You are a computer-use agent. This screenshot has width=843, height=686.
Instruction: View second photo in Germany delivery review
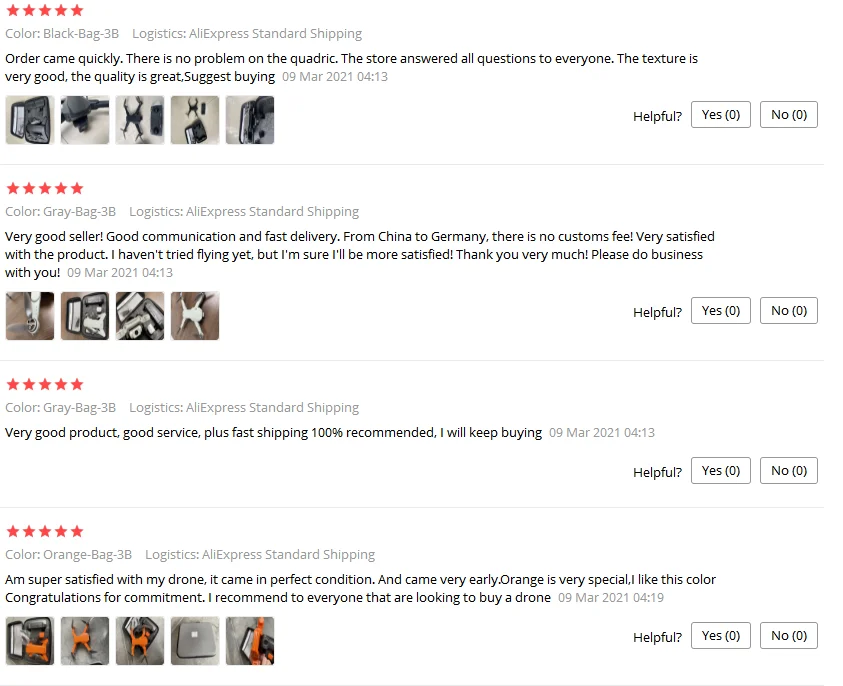[85, 316]
